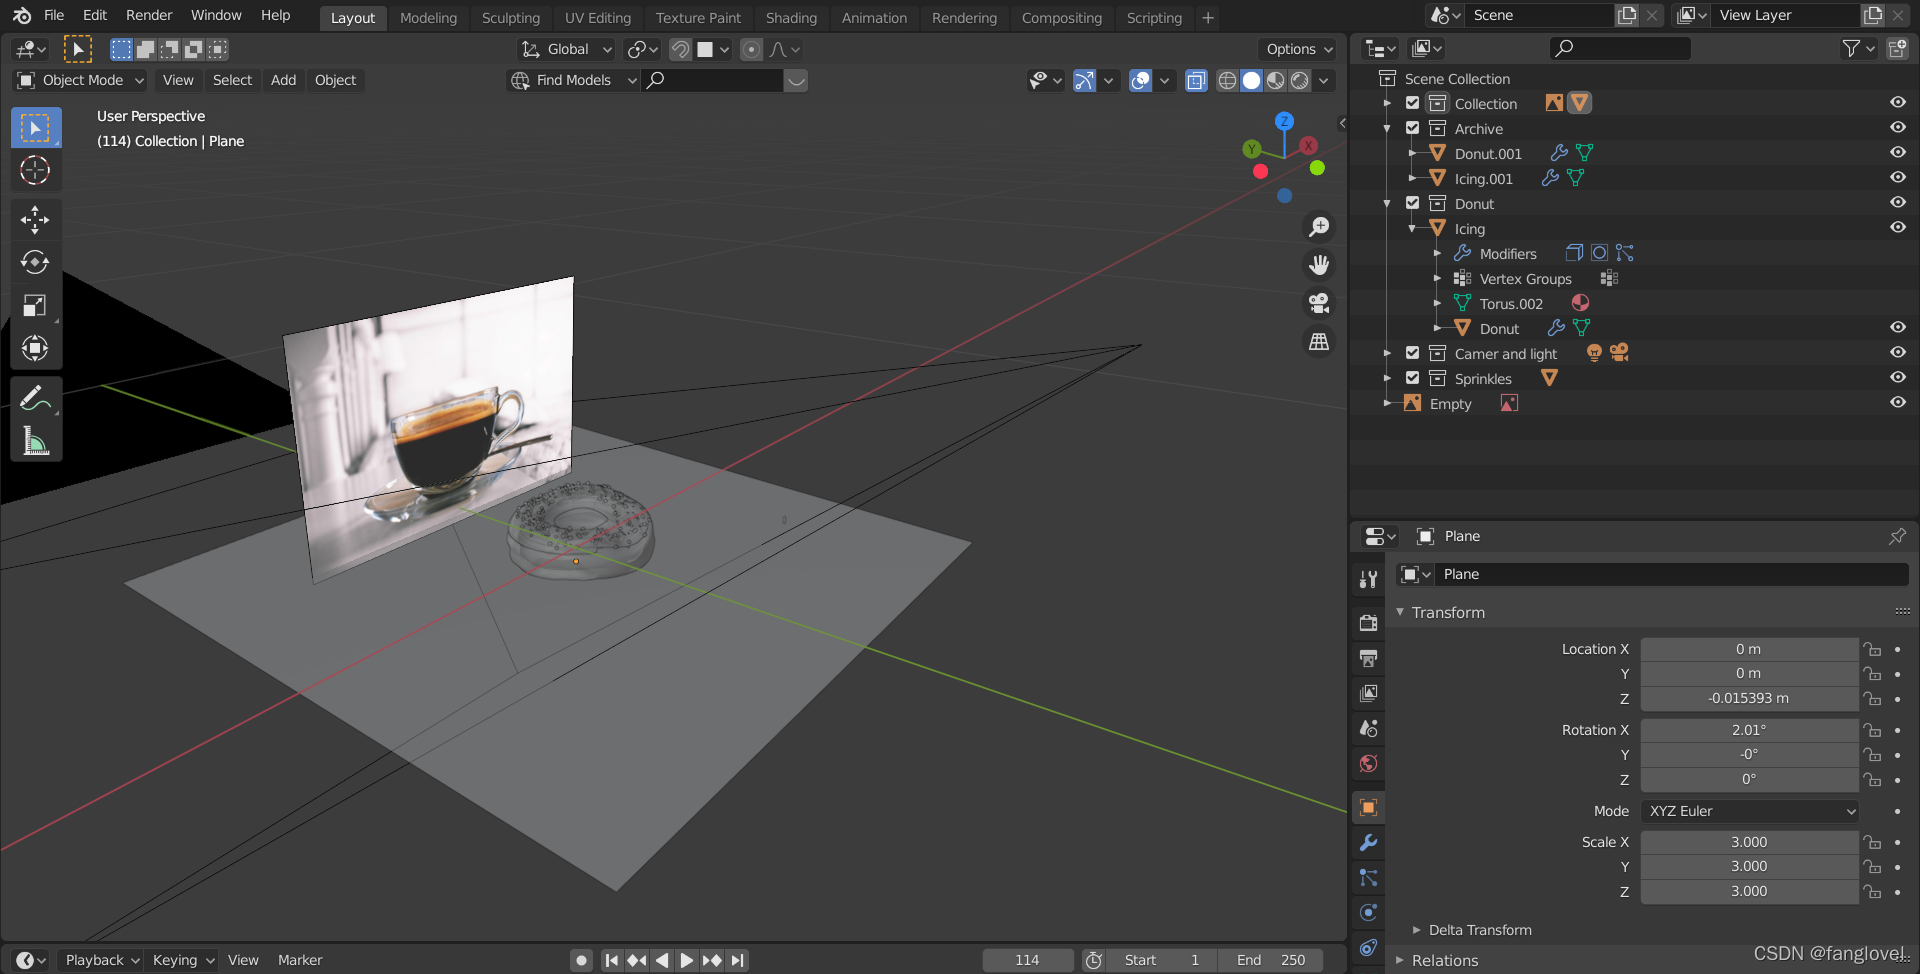Click the viewport zoom magnifier icon

[x=1319, y=227]
